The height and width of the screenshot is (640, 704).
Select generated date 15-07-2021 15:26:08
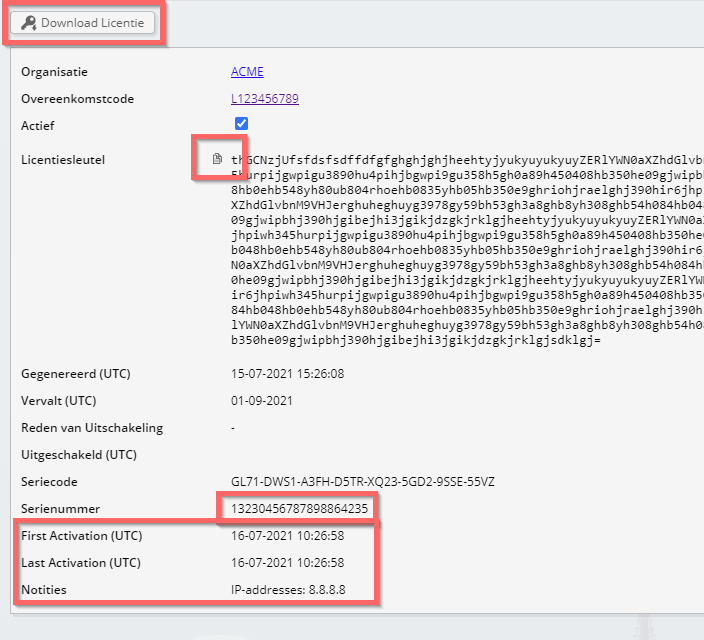coord(287,374)
